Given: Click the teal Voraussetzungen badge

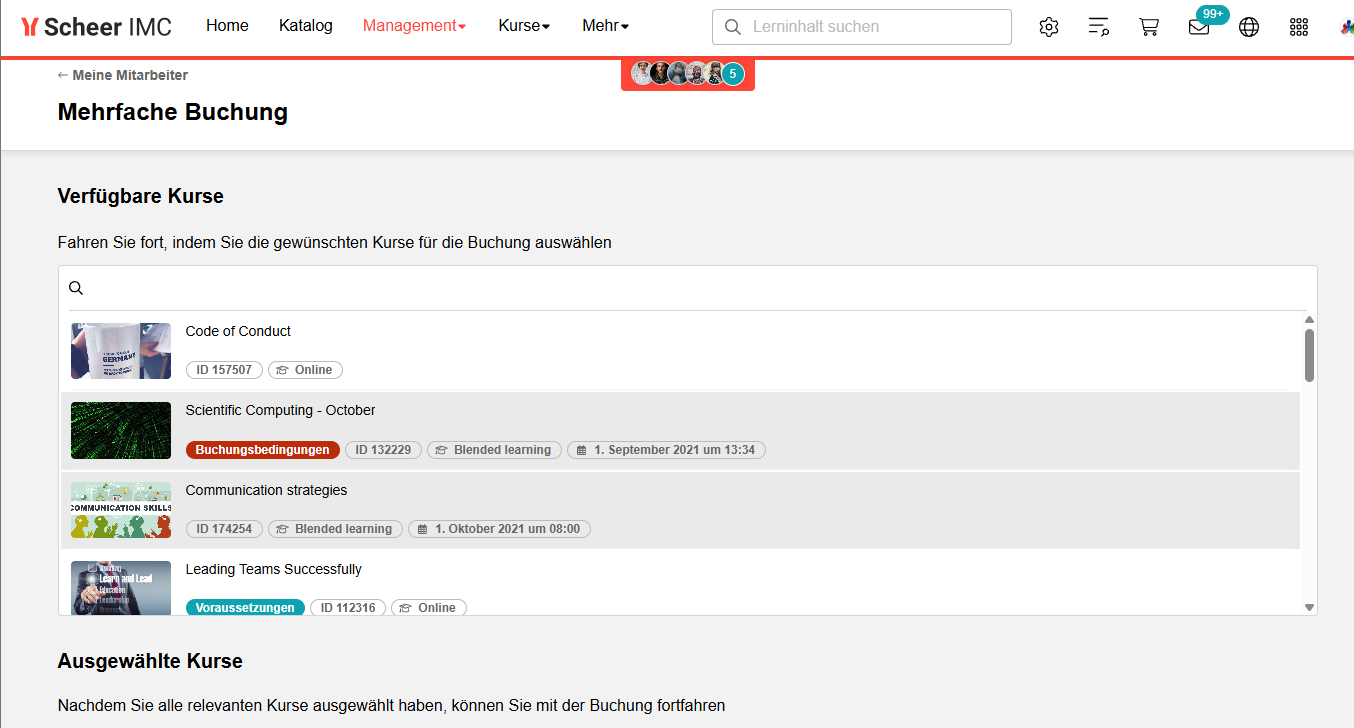Looking at the screenshot, I should click(245, 608).
